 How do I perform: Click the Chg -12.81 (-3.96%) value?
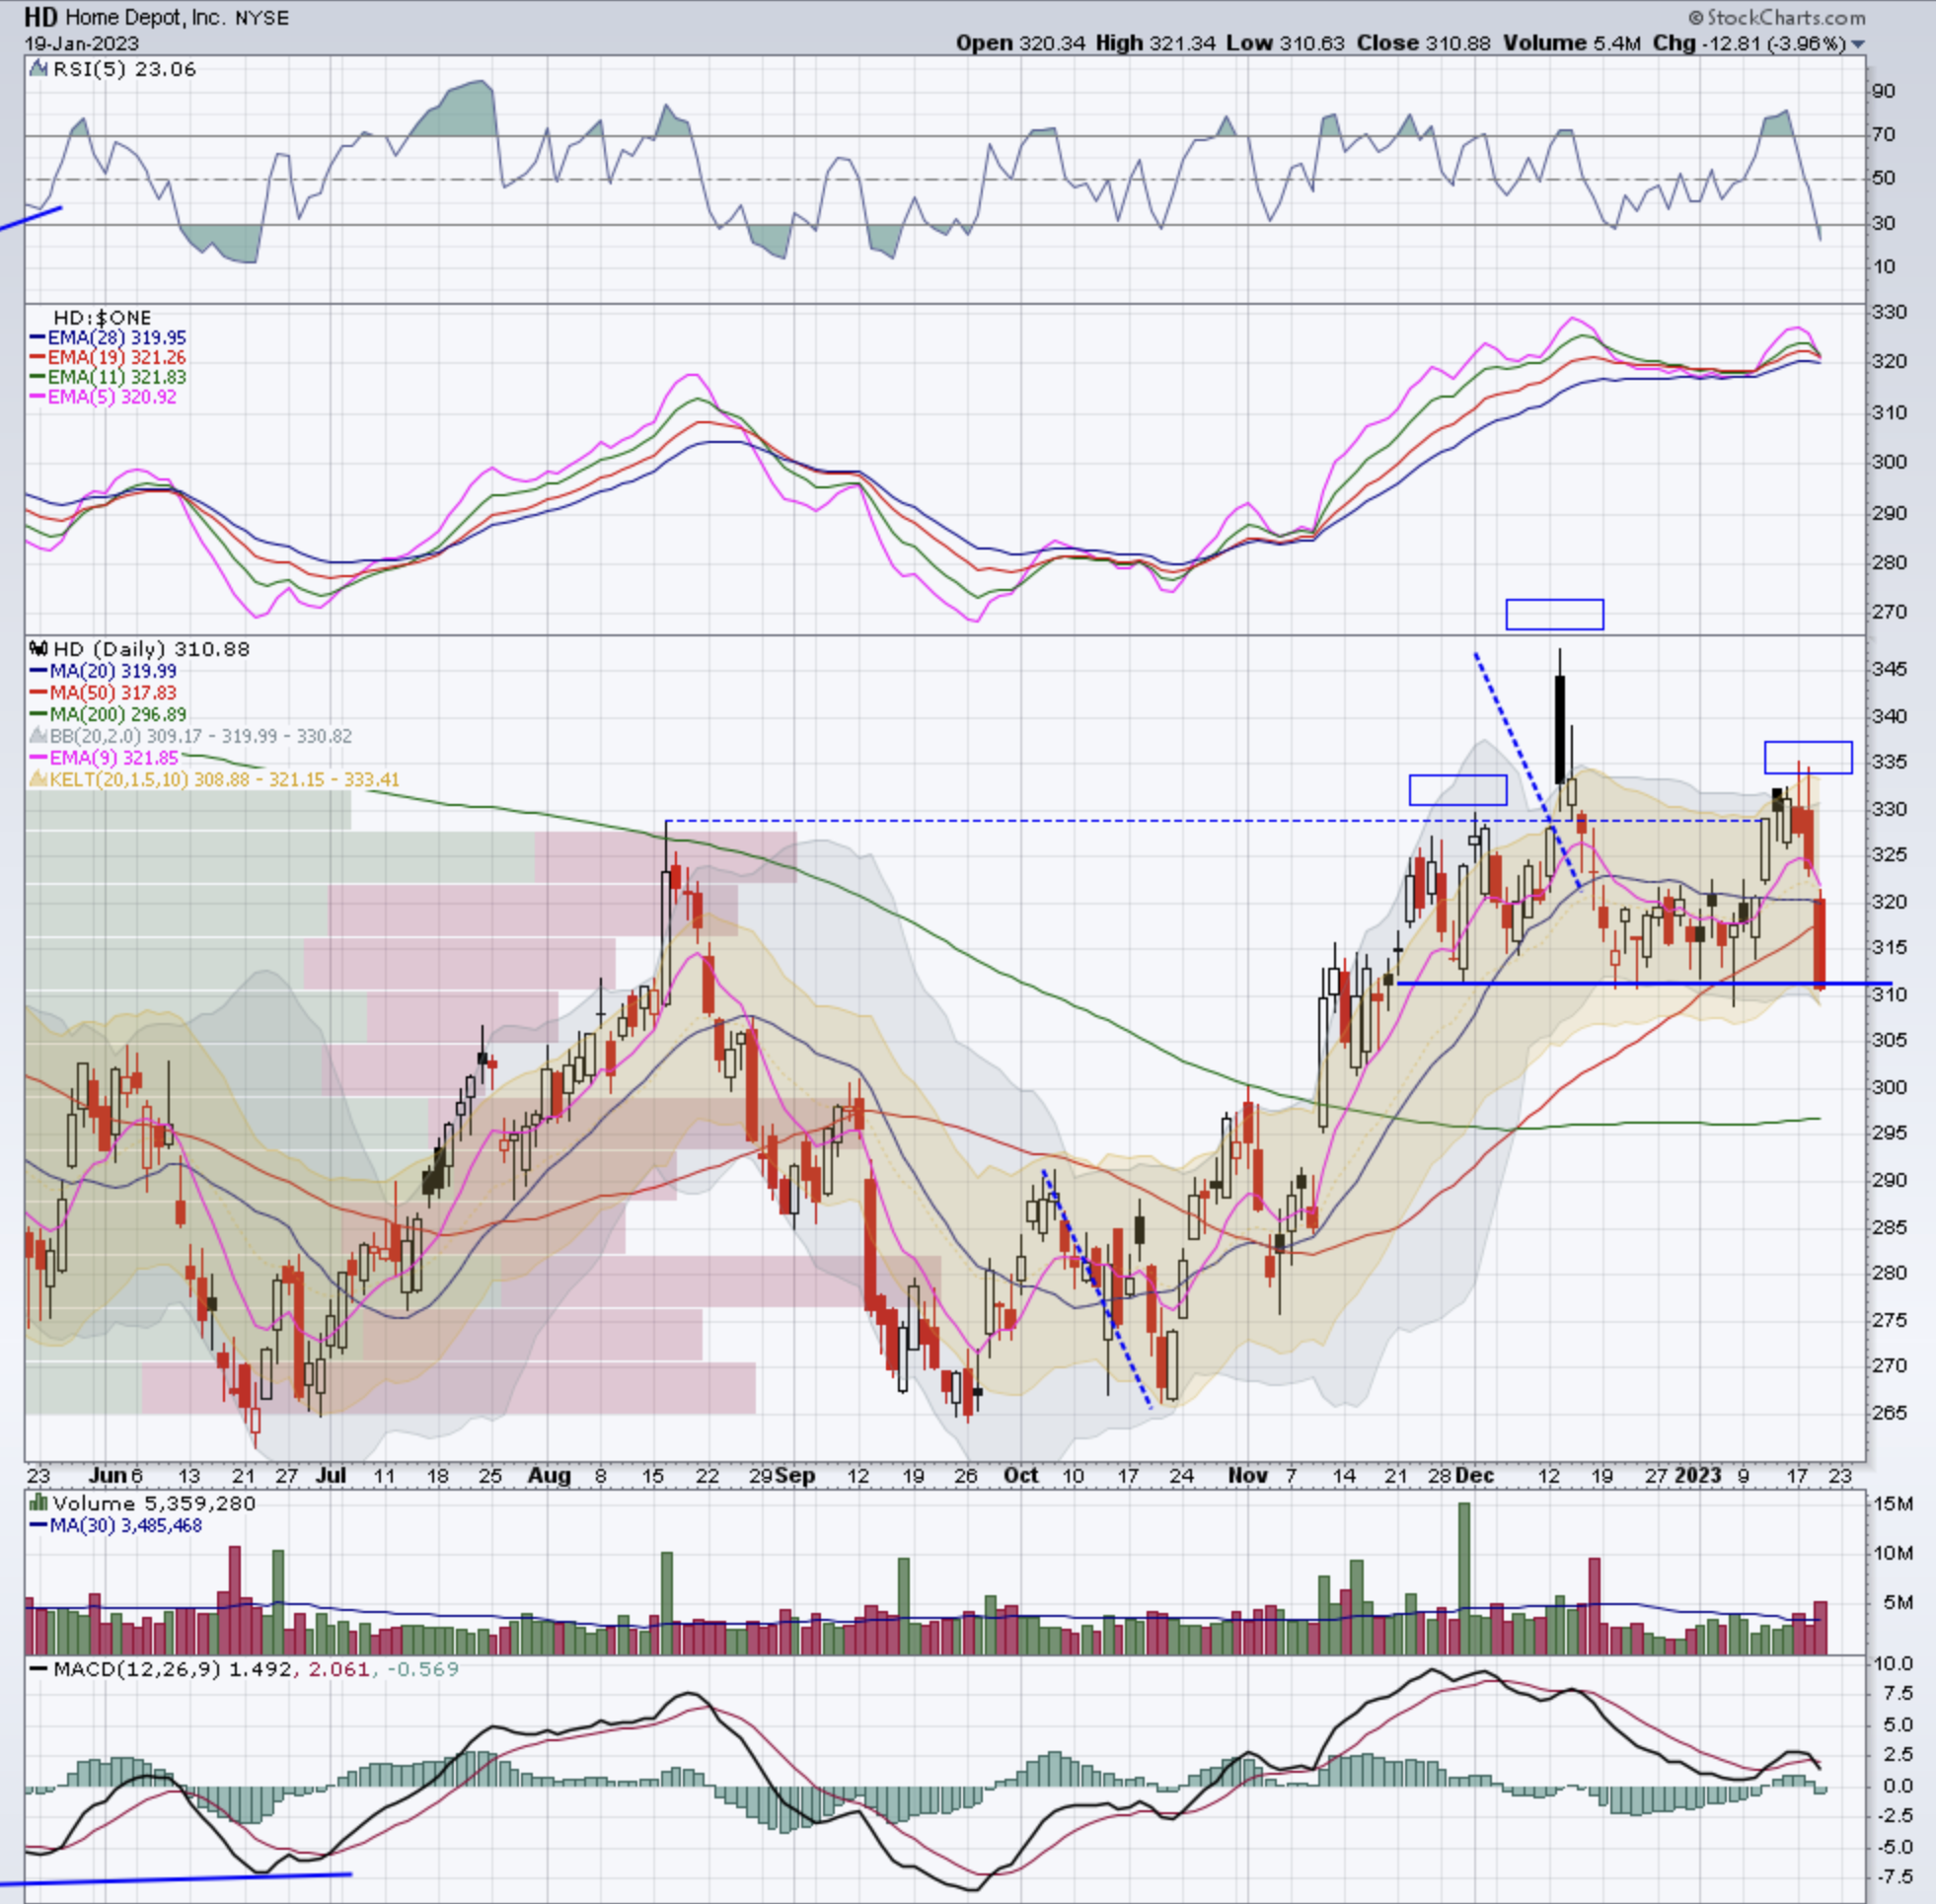[x=1748, y=43]
